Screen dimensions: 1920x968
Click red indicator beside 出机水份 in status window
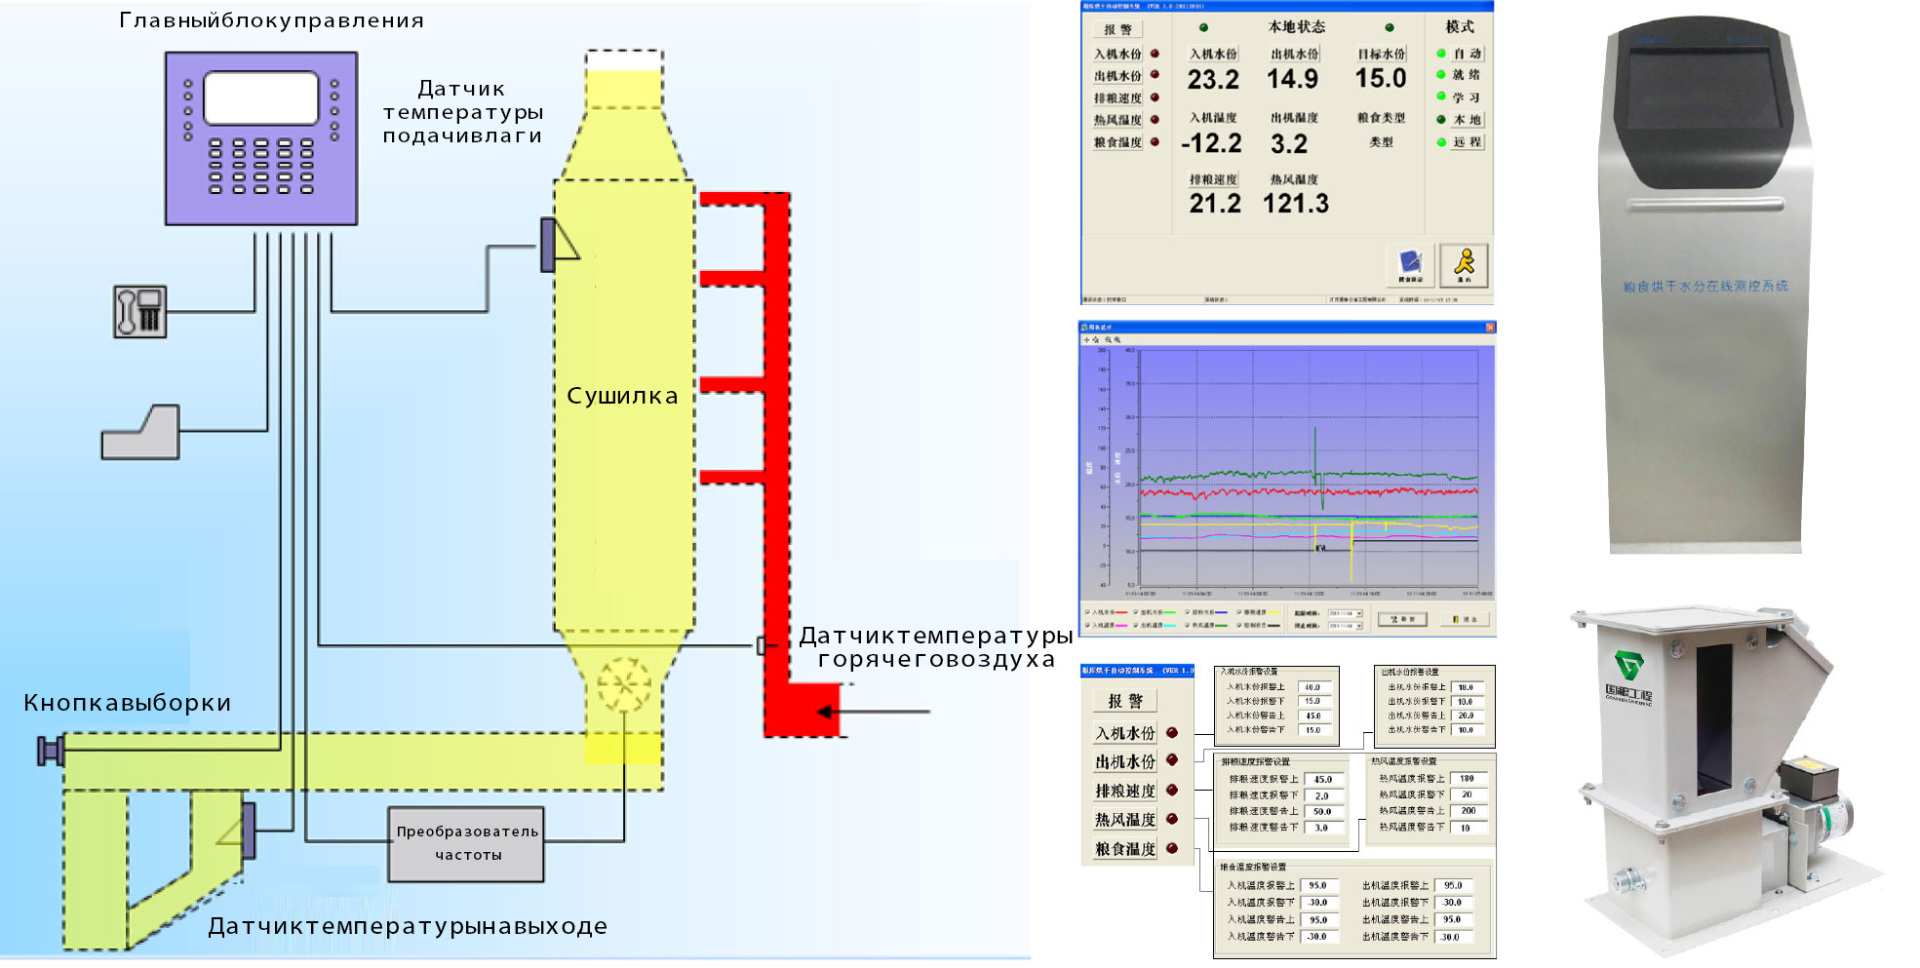pyautogui.click(x=1155, y=75)
